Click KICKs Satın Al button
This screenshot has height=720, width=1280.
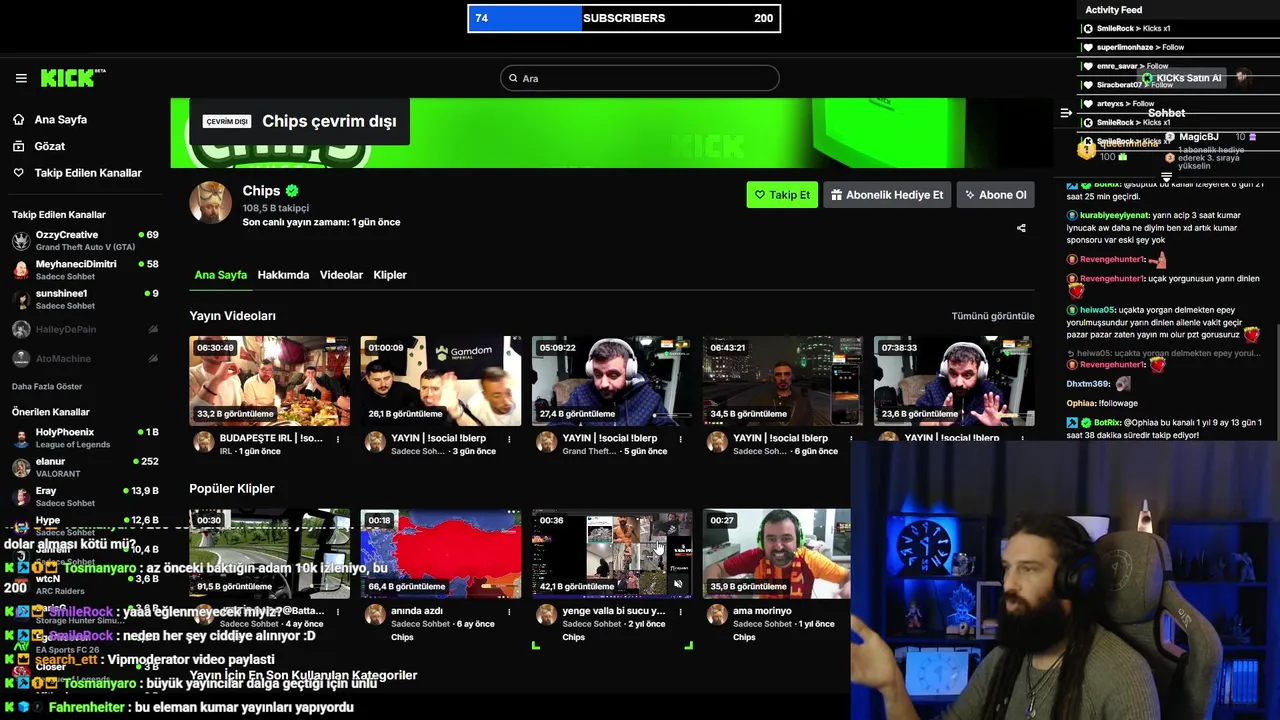[1181, 78]
